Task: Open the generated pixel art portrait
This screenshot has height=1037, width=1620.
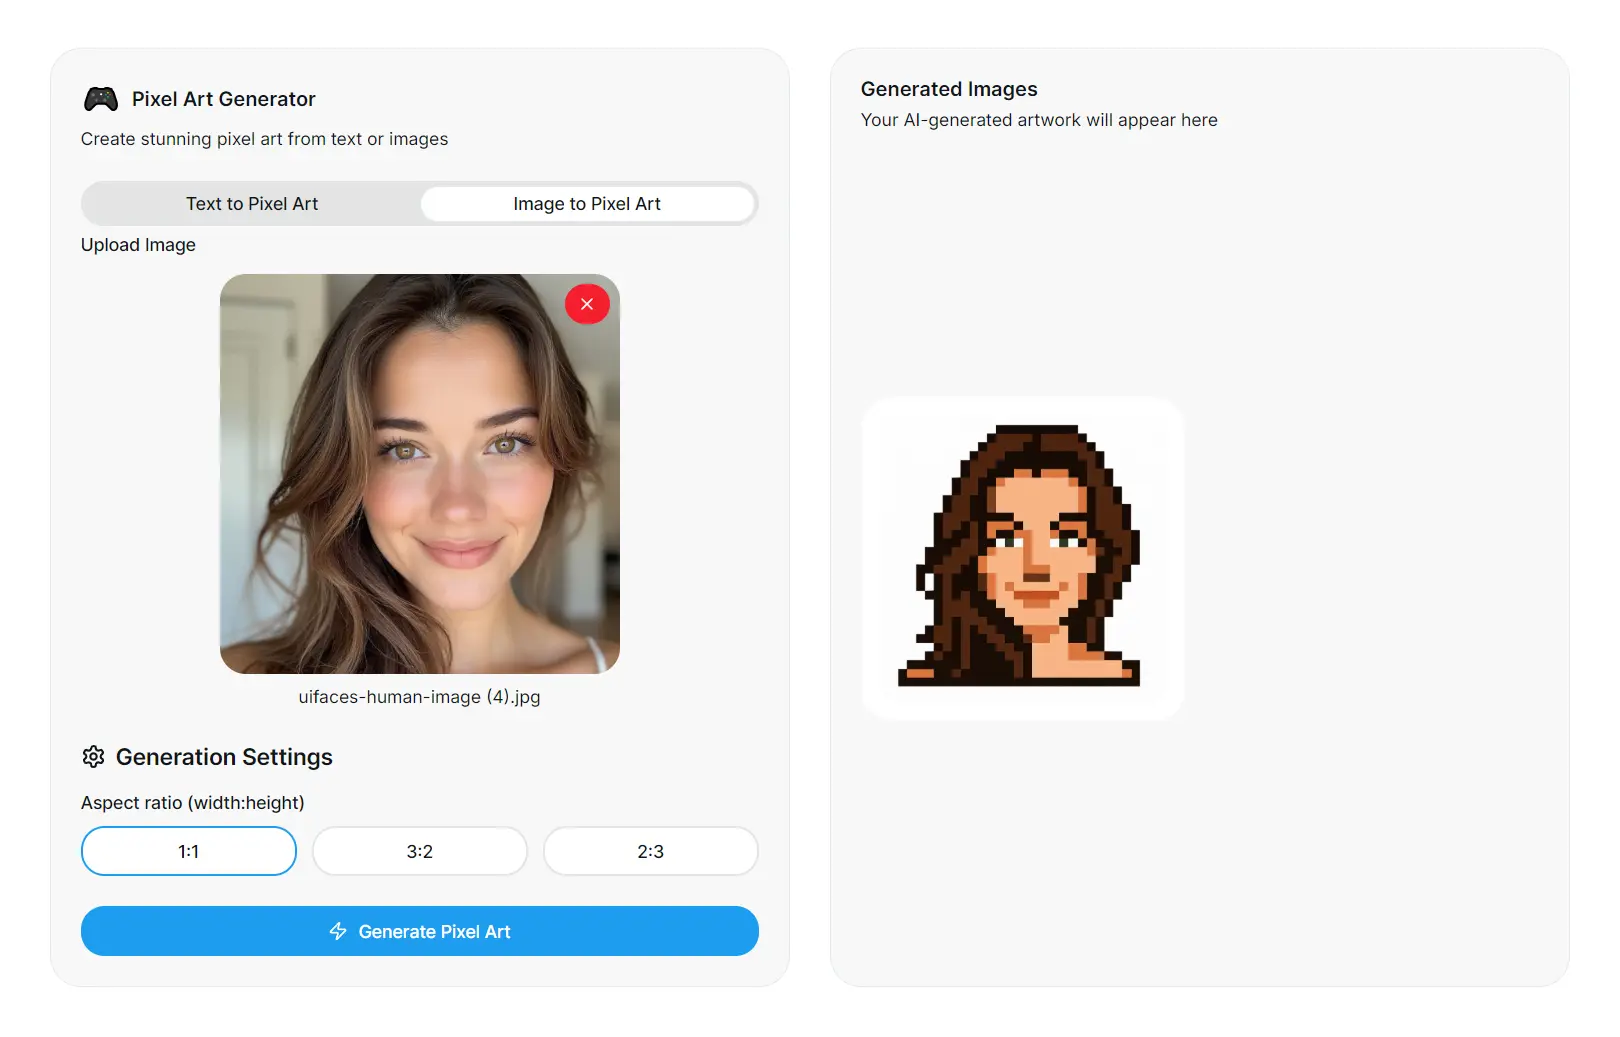Action: point(1023,558)
